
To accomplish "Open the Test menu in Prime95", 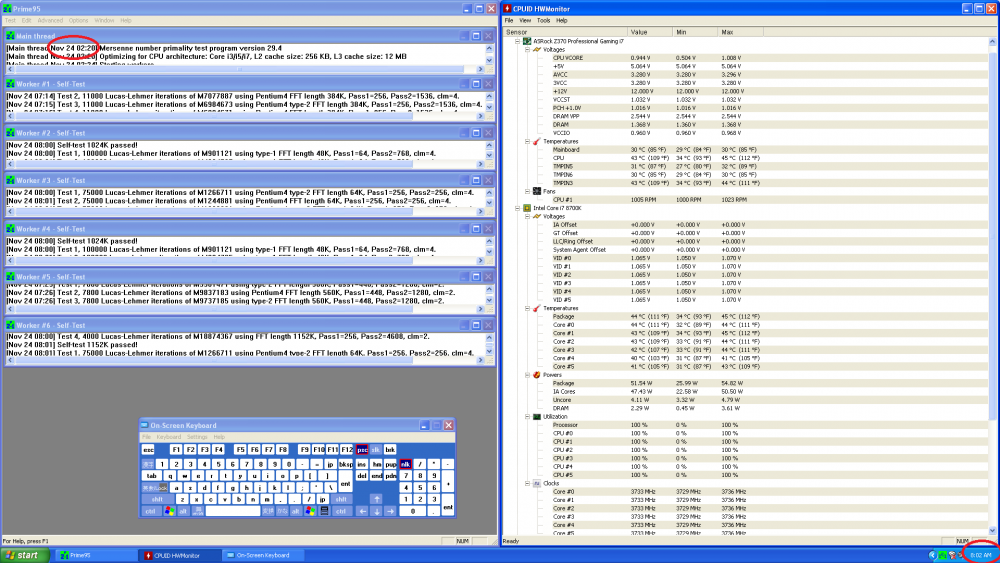I will click(x=10, y=20).
